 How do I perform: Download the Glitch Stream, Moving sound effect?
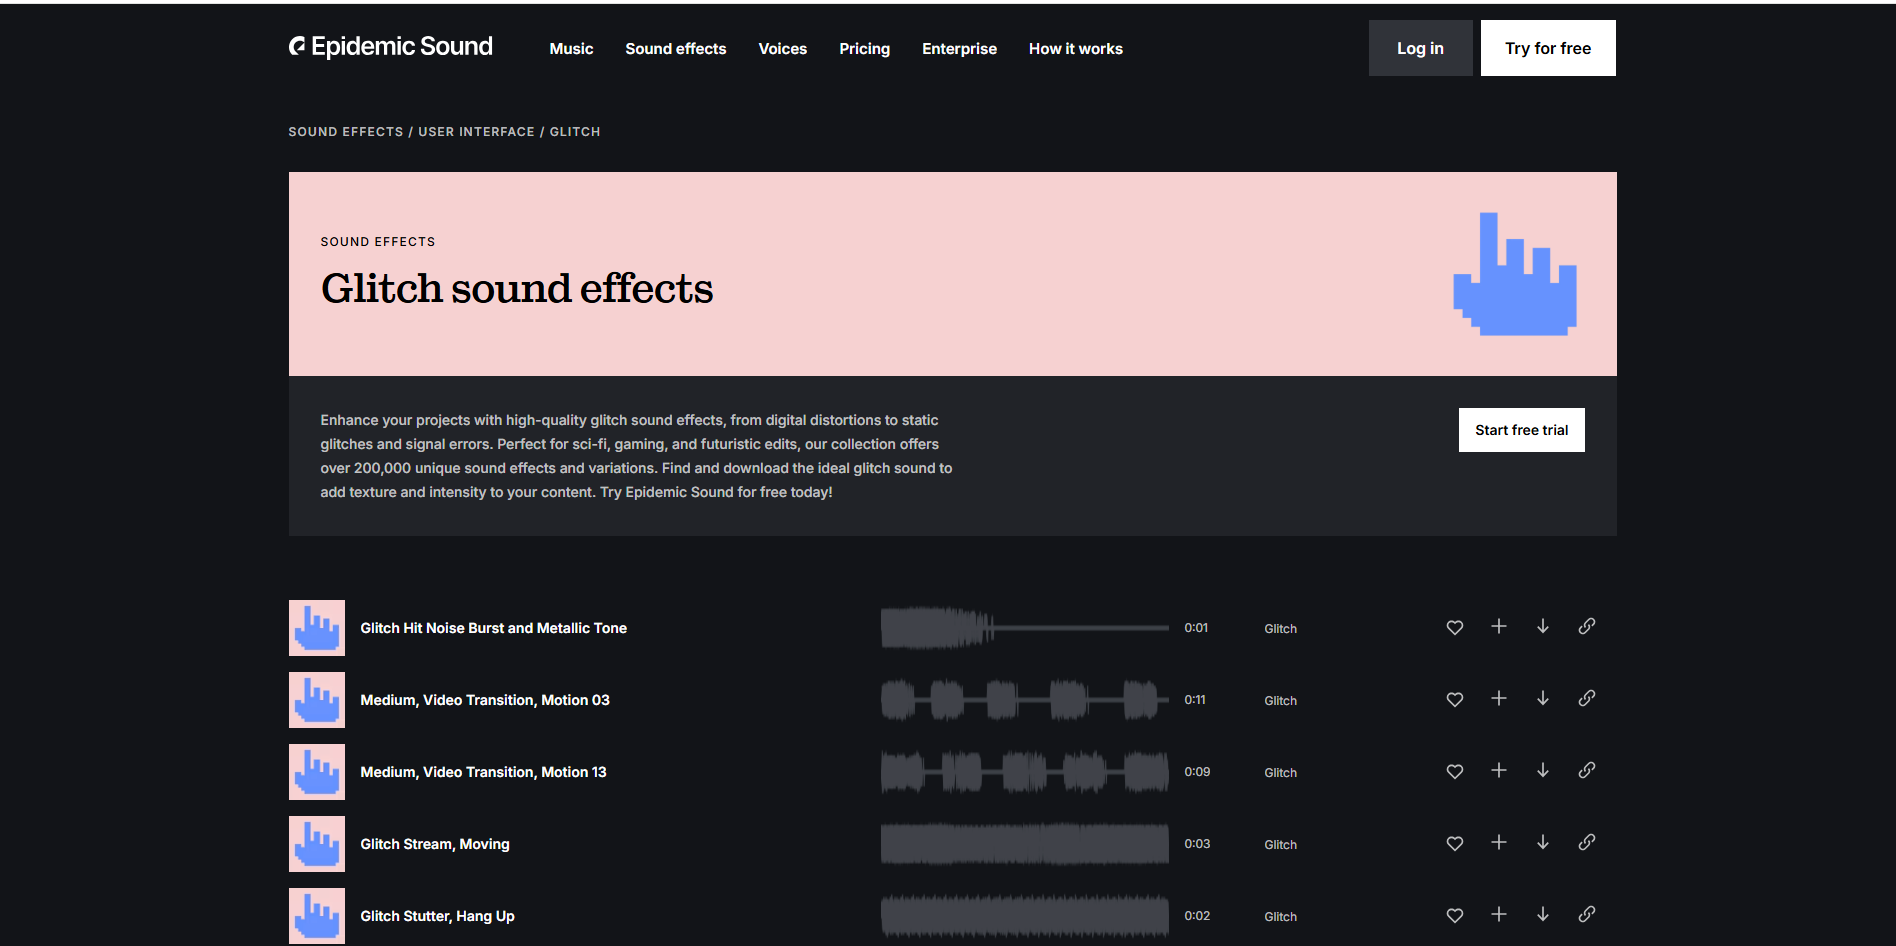[x=1542, y=843]
